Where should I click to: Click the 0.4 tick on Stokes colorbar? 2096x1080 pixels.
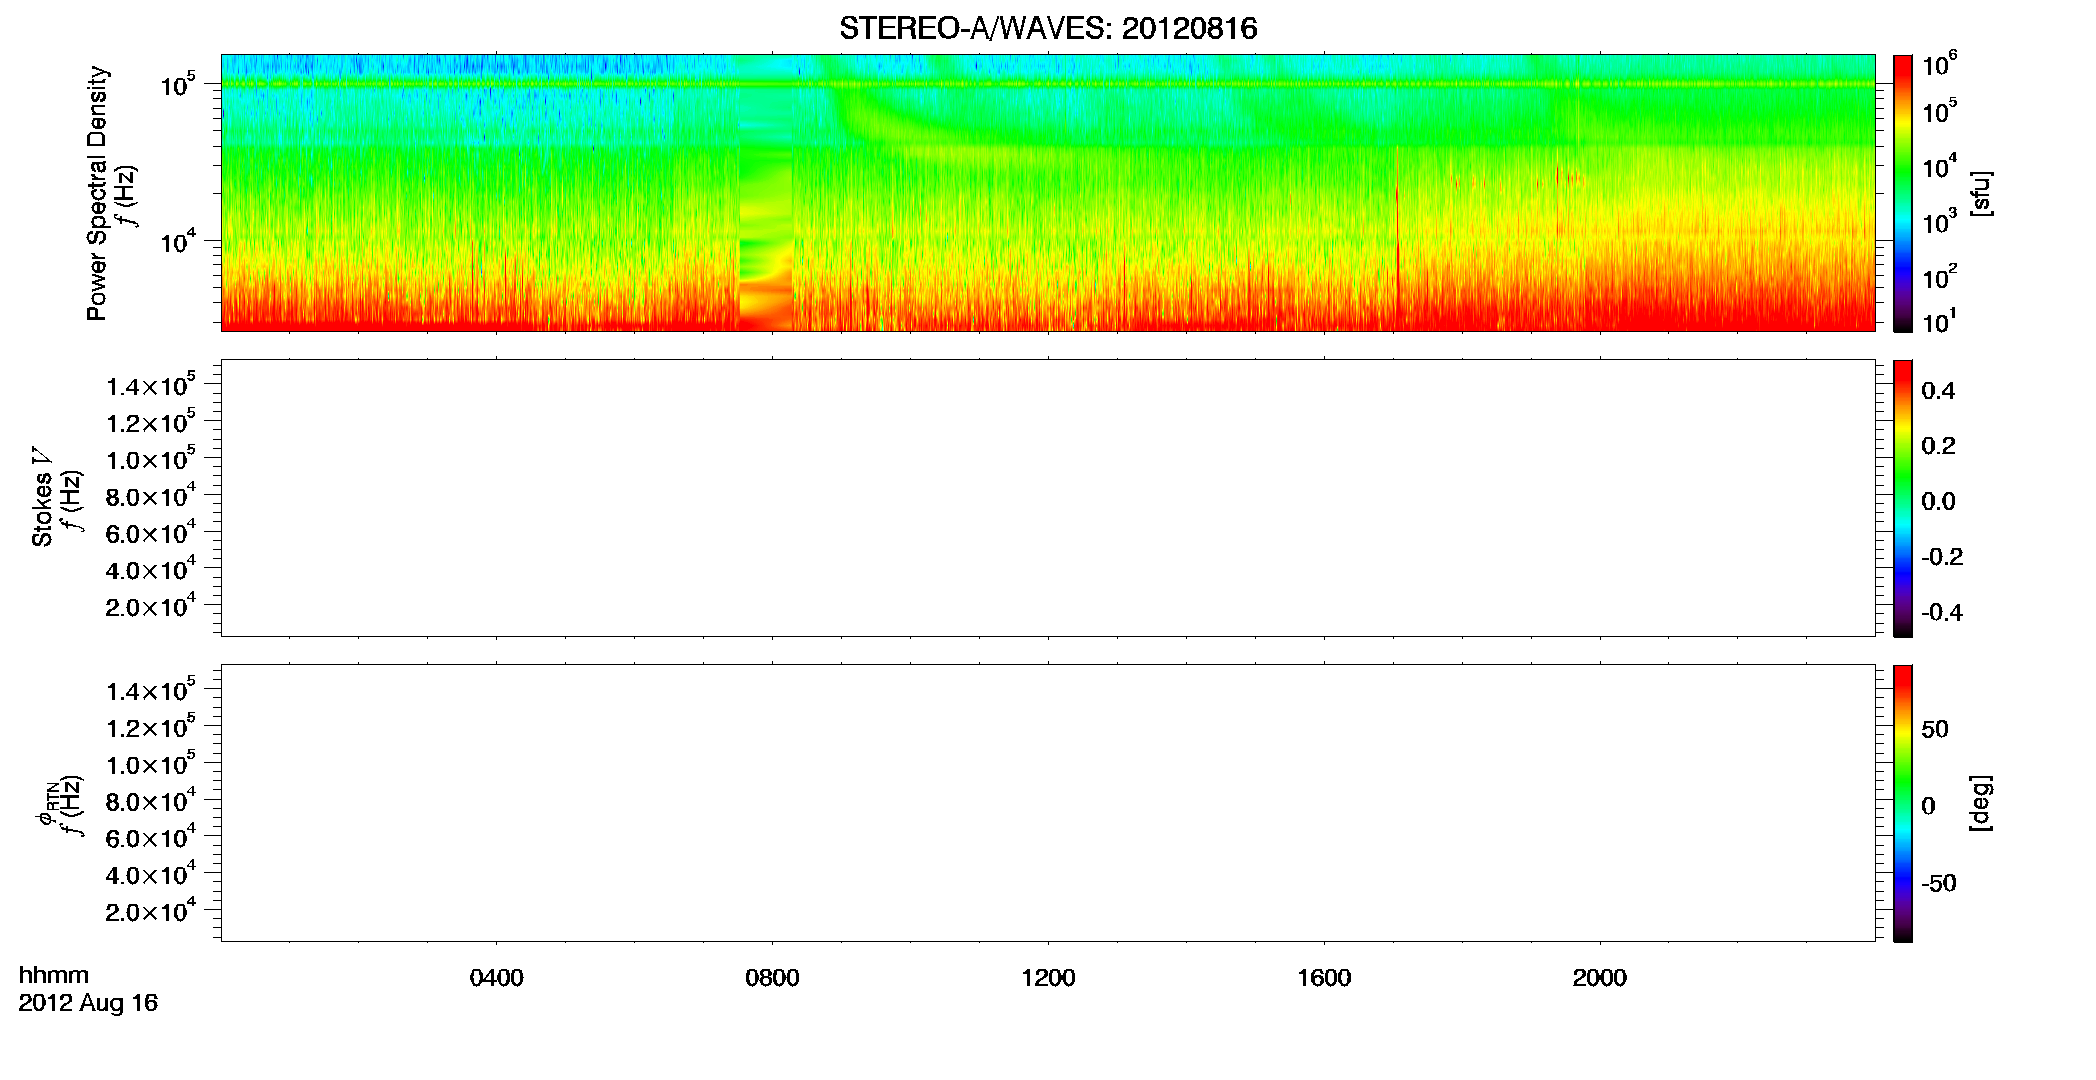click(1938, 391)
